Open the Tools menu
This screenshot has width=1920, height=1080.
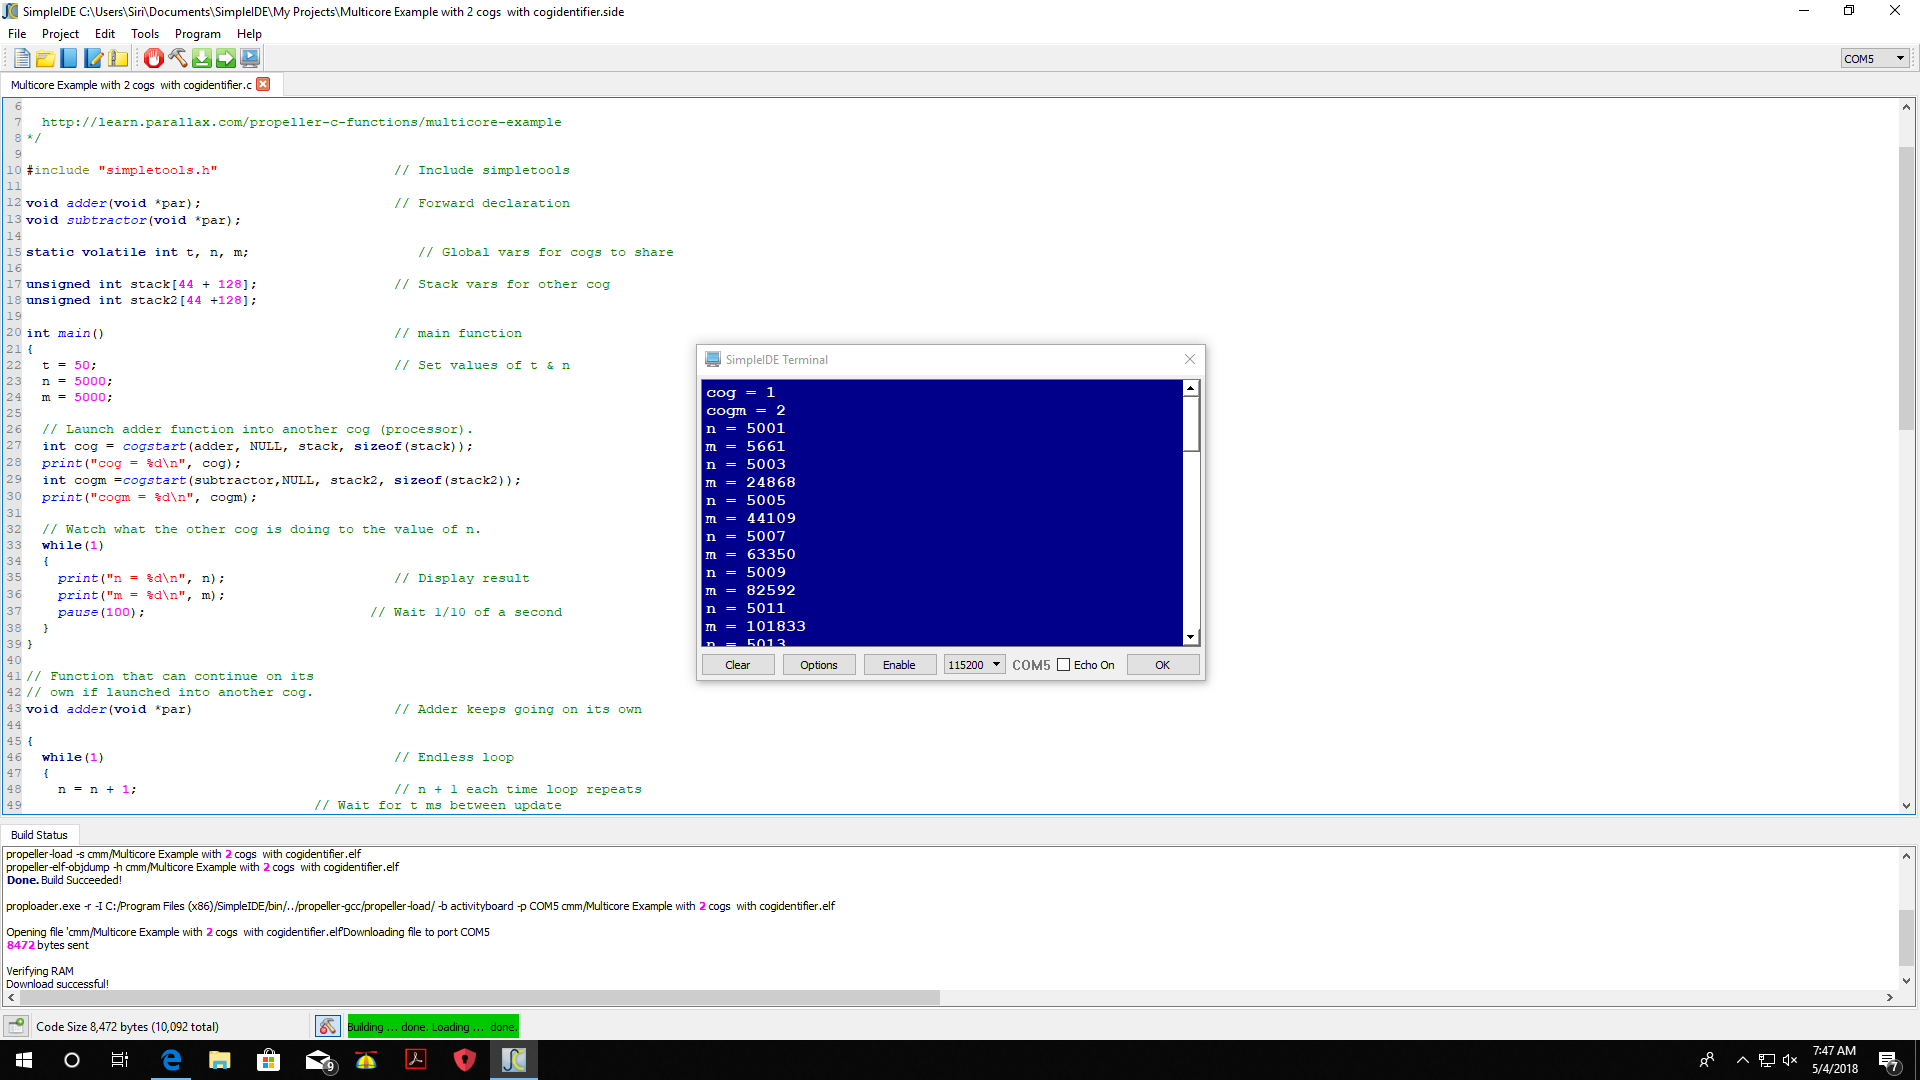(x=145, y=33)
